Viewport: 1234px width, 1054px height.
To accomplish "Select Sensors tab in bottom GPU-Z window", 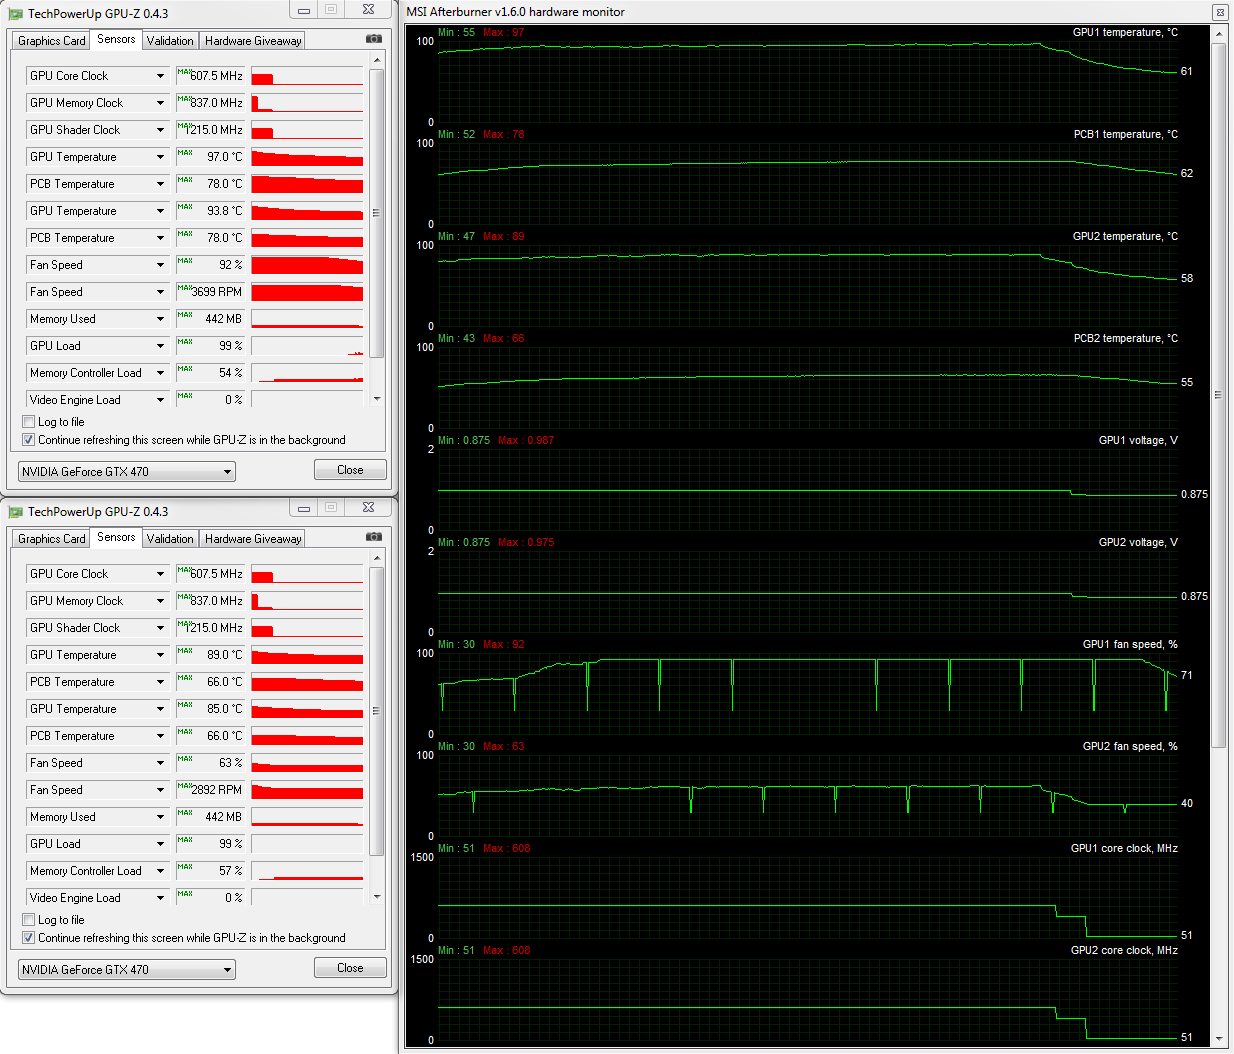I will (116, 537).
